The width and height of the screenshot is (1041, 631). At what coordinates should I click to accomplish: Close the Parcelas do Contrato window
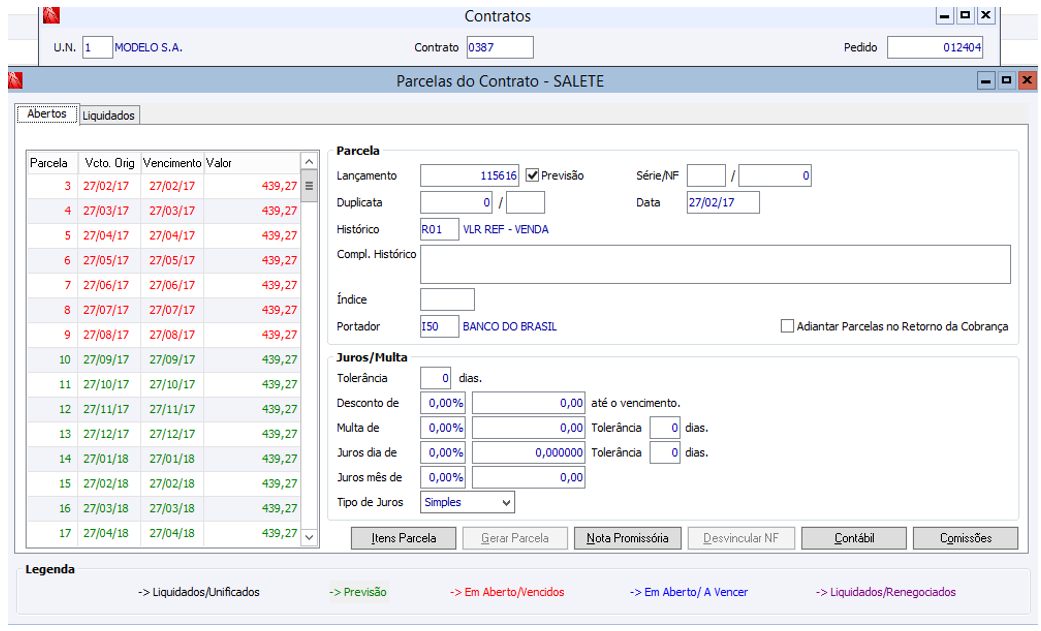(1026, 81)
